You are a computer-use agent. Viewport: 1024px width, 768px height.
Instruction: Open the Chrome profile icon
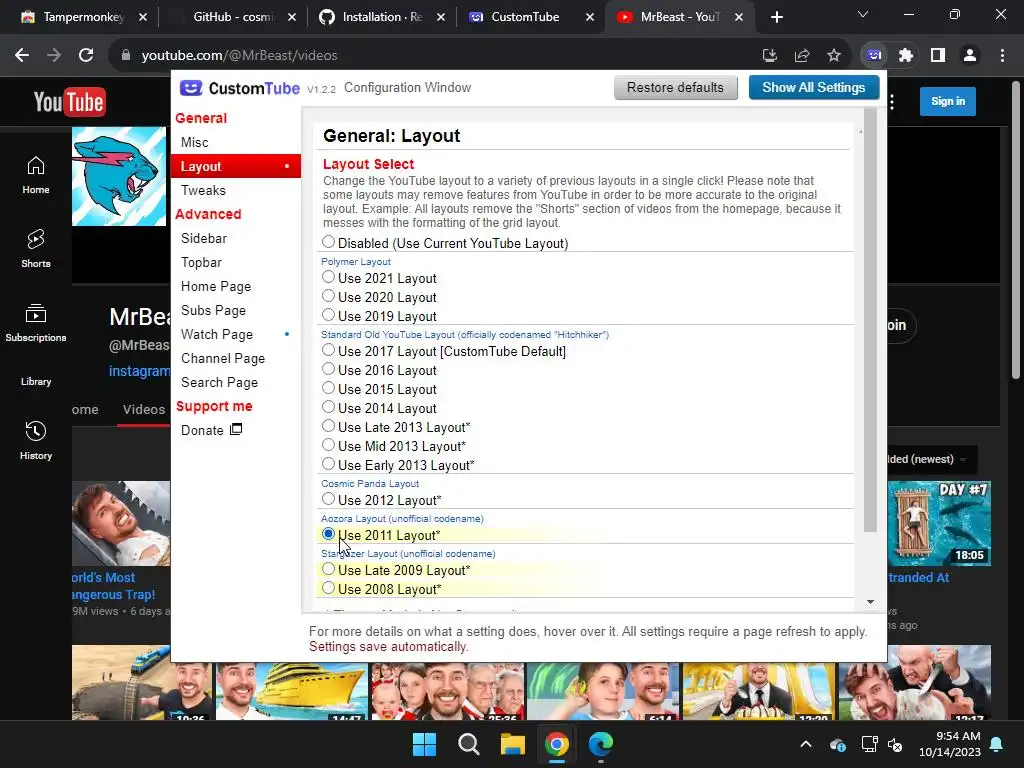pyautogui.click(x=970, y=56)
